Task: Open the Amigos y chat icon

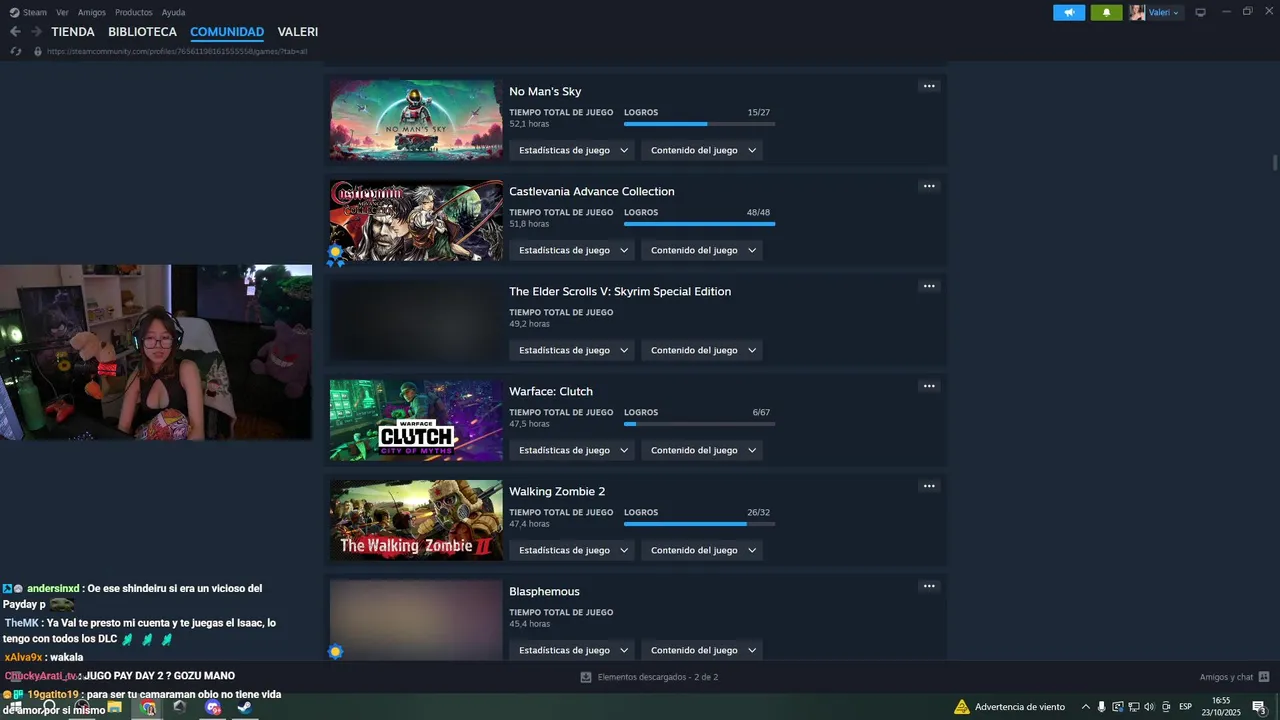Action: (1263, 677)
